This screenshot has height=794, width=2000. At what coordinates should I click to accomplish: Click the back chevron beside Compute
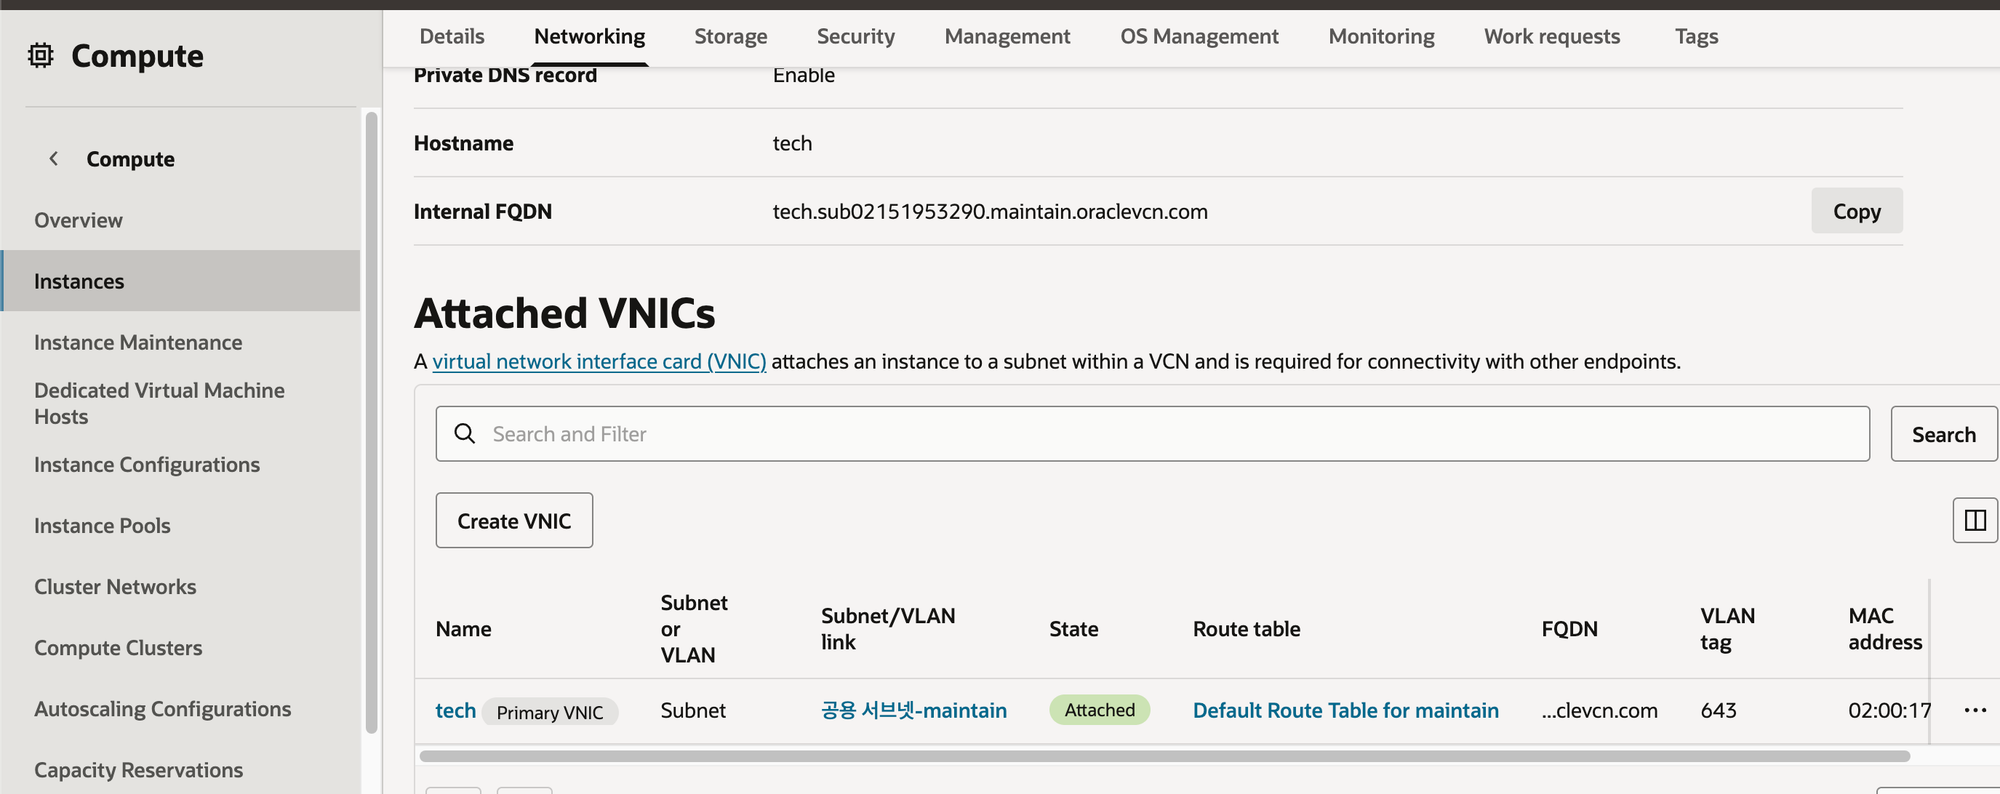[54, 159]
